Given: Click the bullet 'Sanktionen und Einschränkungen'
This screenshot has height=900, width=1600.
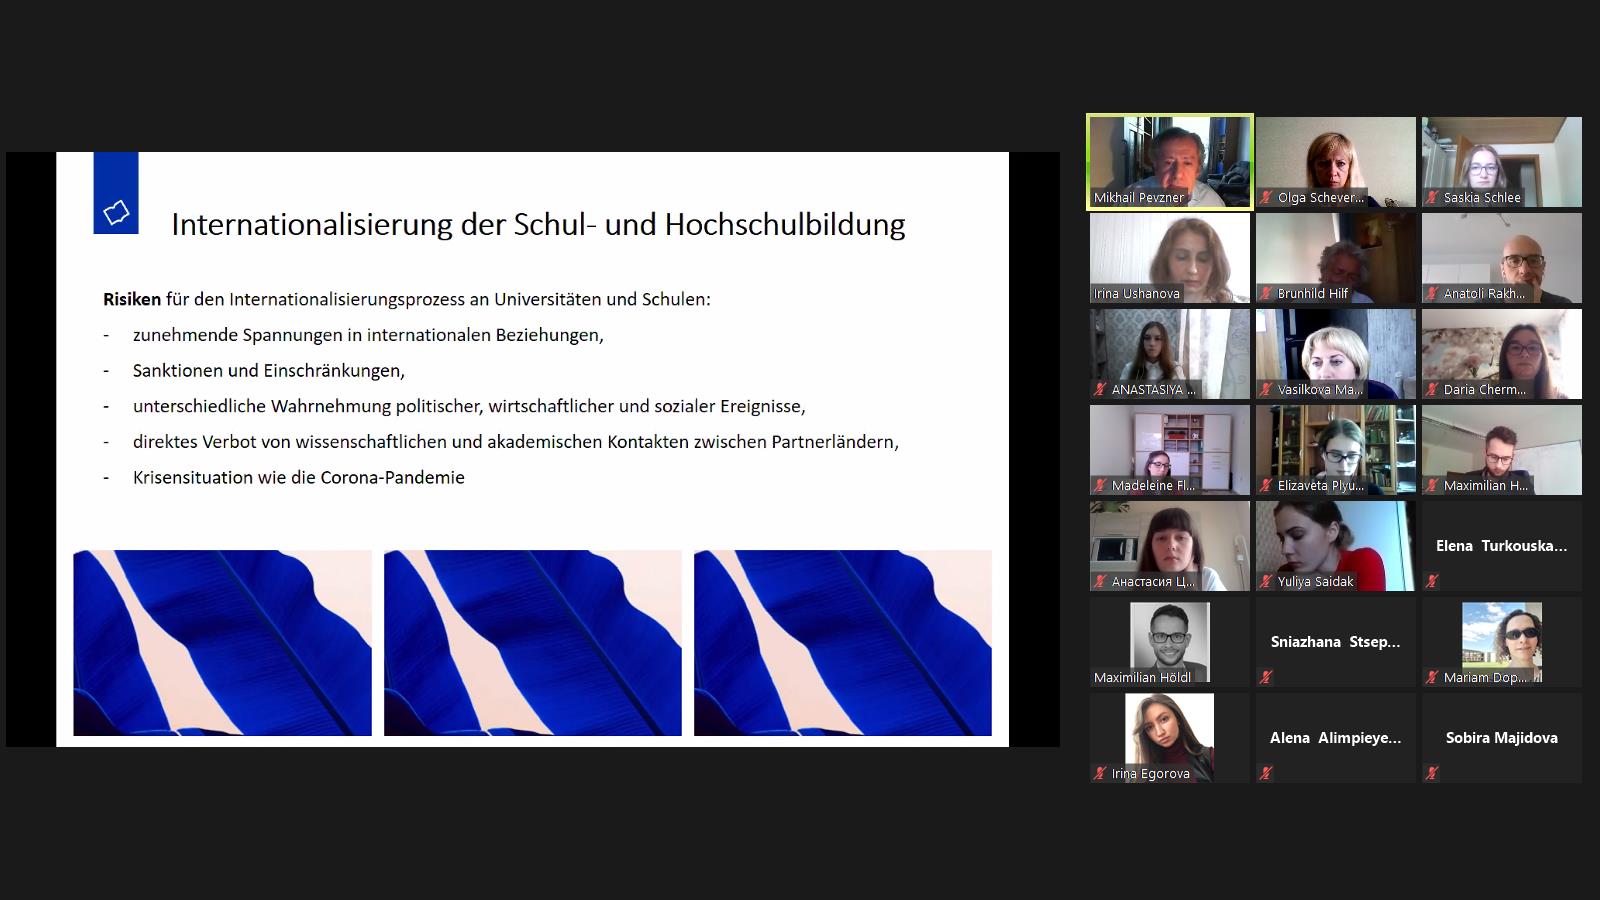Looking at the screenshot, I should point(268,371).
